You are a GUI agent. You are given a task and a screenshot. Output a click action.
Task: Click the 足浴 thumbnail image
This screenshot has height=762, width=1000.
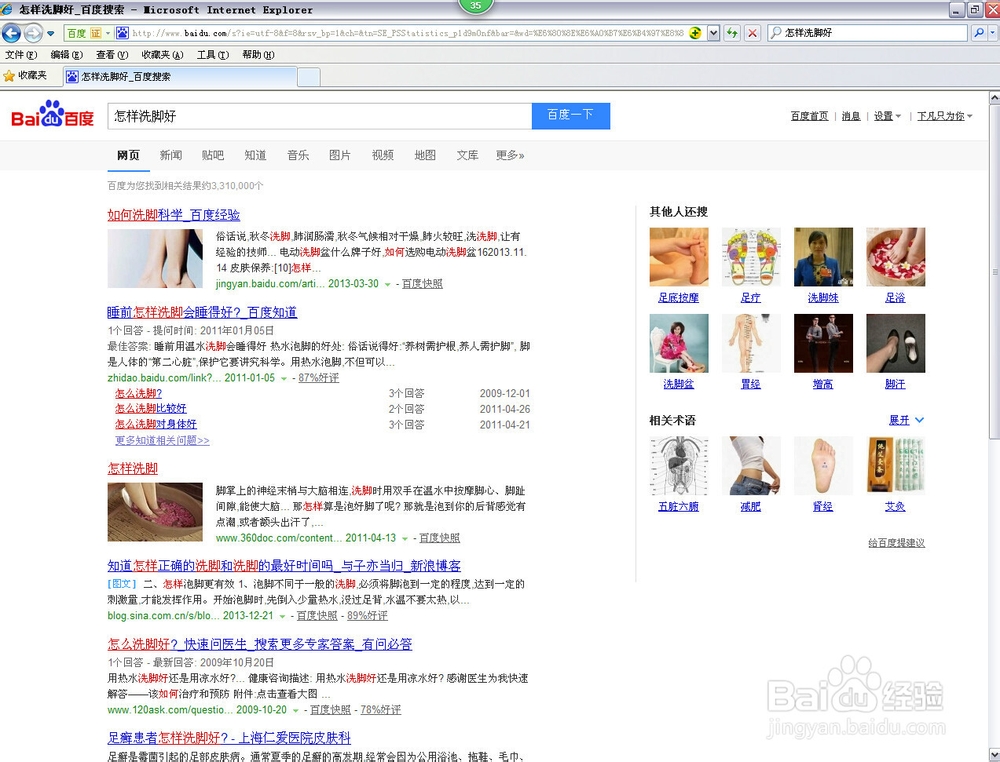(x=895, y=257)
